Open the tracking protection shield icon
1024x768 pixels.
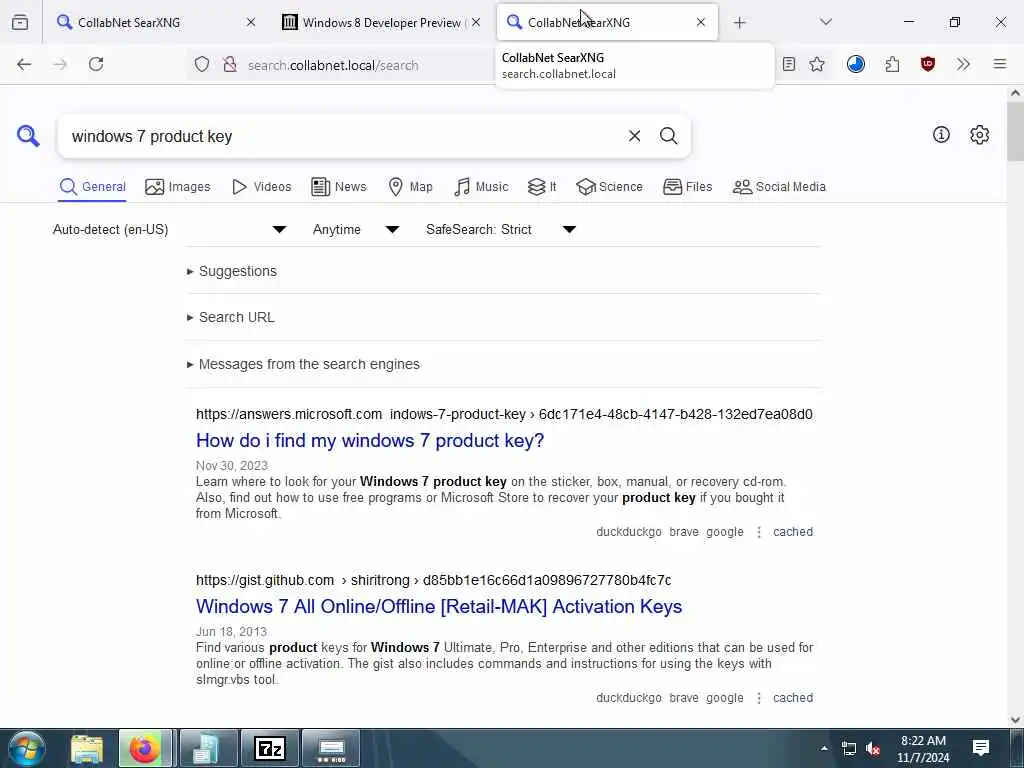coord(202,65)
